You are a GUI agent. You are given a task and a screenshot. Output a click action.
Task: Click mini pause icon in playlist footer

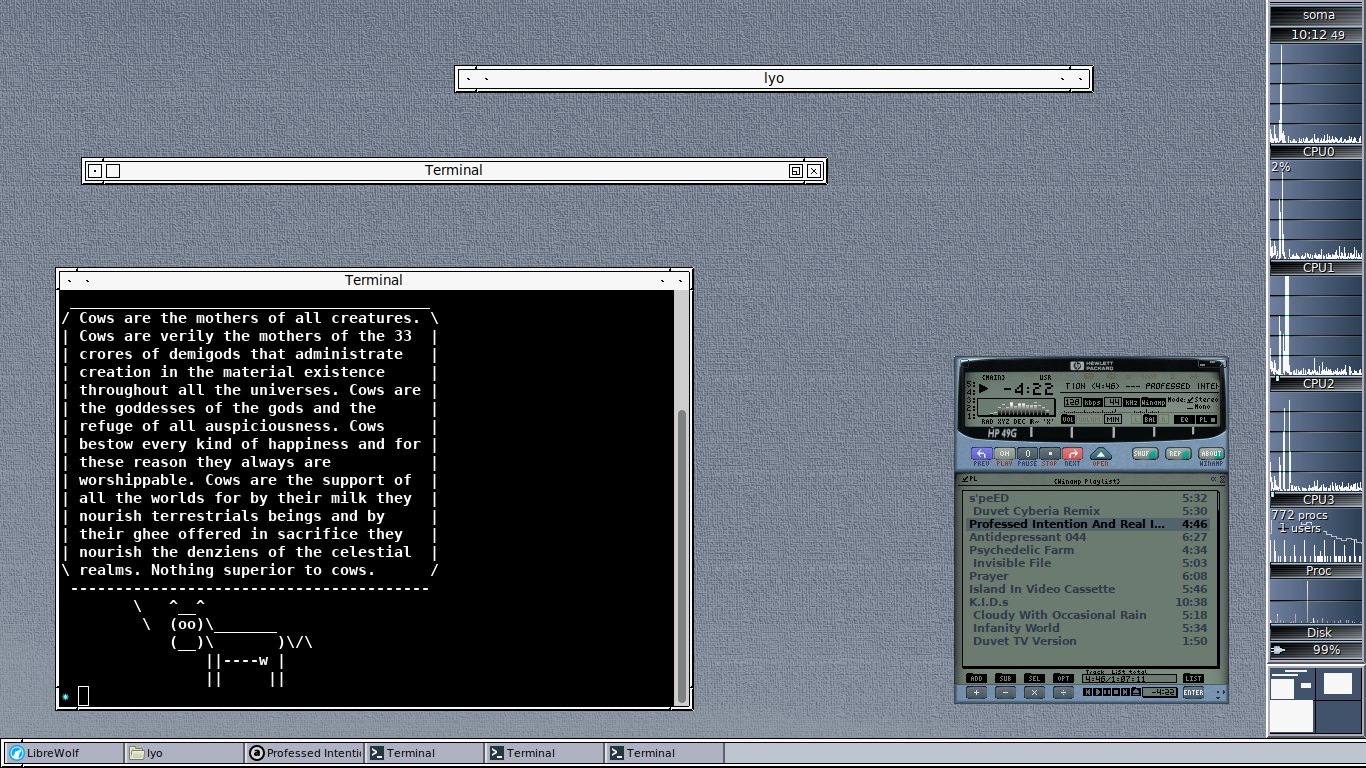1107,692
